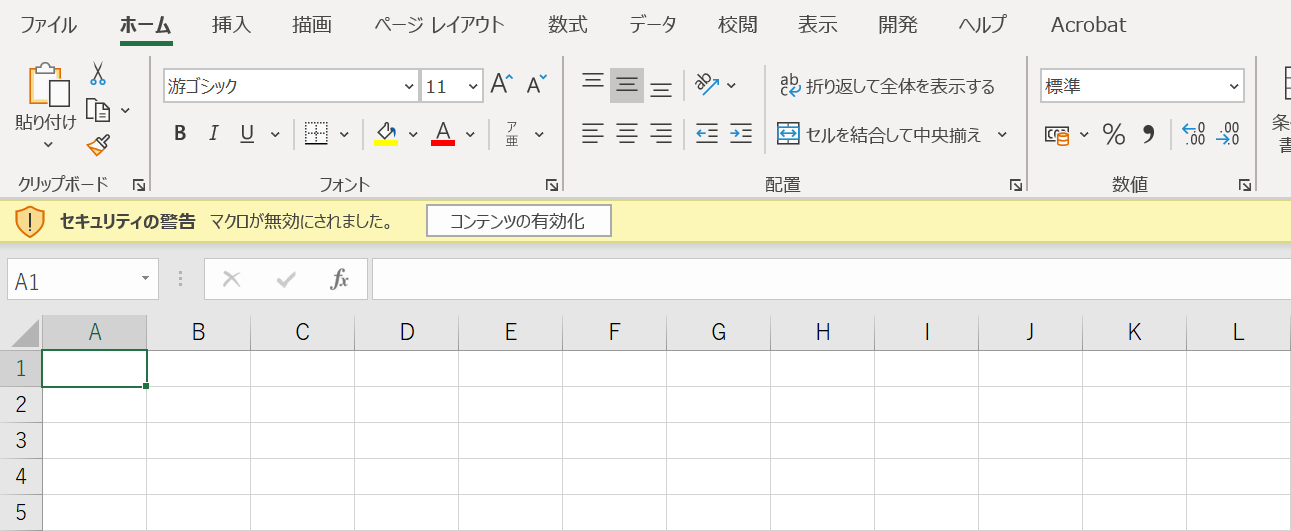
Task: Open Insert Function fx icon
Action: [340, 280]
